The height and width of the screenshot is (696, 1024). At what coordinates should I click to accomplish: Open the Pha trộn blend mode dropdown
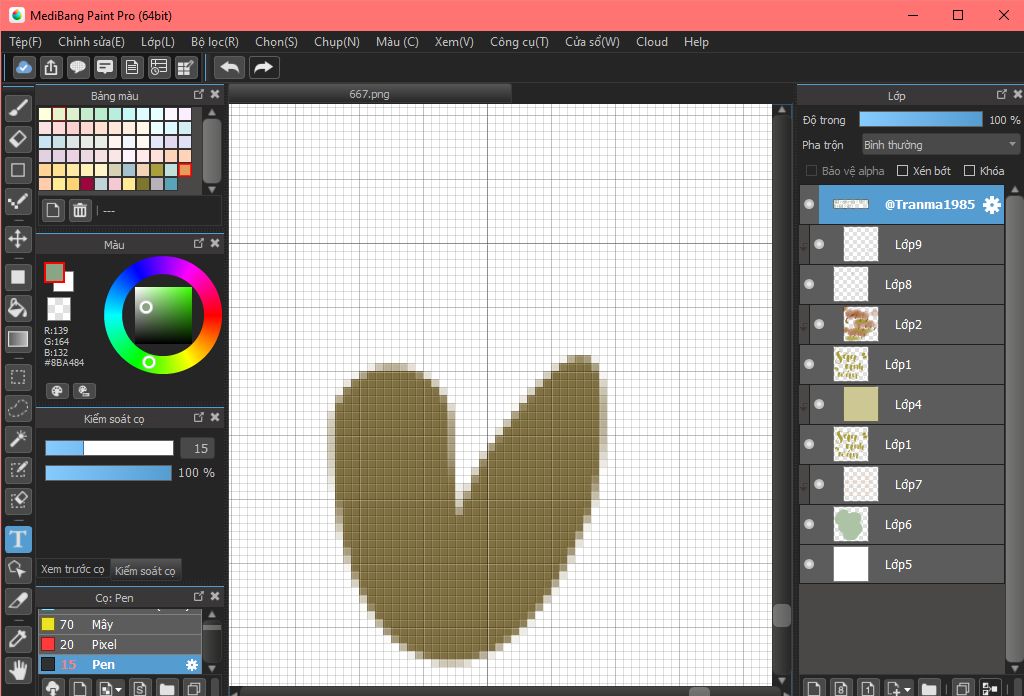point(940,145)
